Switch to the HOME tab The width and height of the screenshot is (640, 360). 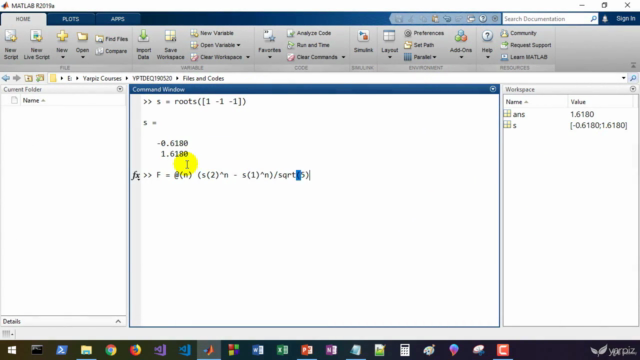coord(23,19)
